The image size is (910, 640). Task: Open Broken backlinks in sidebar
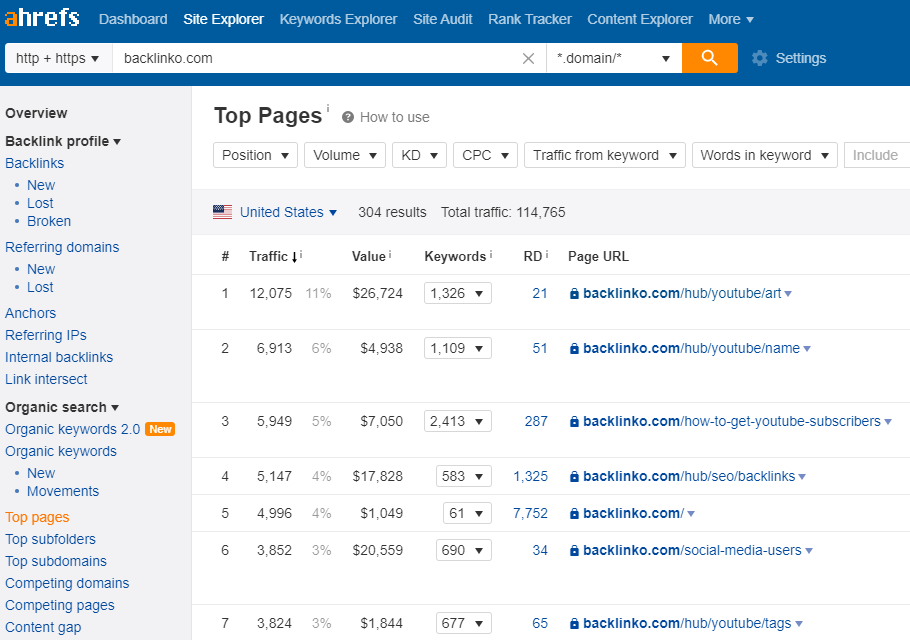(x=49, y=221)
